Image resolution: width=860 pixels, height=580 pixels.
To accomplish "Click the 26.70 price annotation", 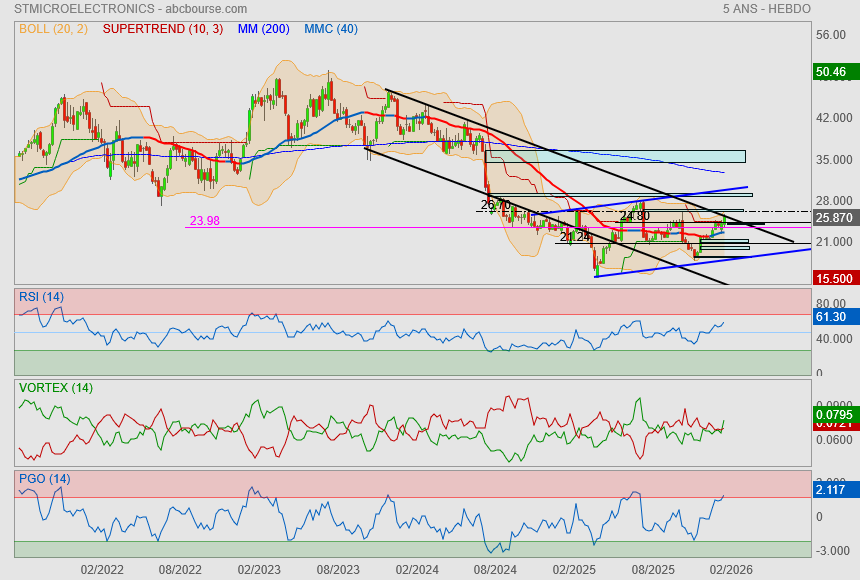I will (495, 205).
